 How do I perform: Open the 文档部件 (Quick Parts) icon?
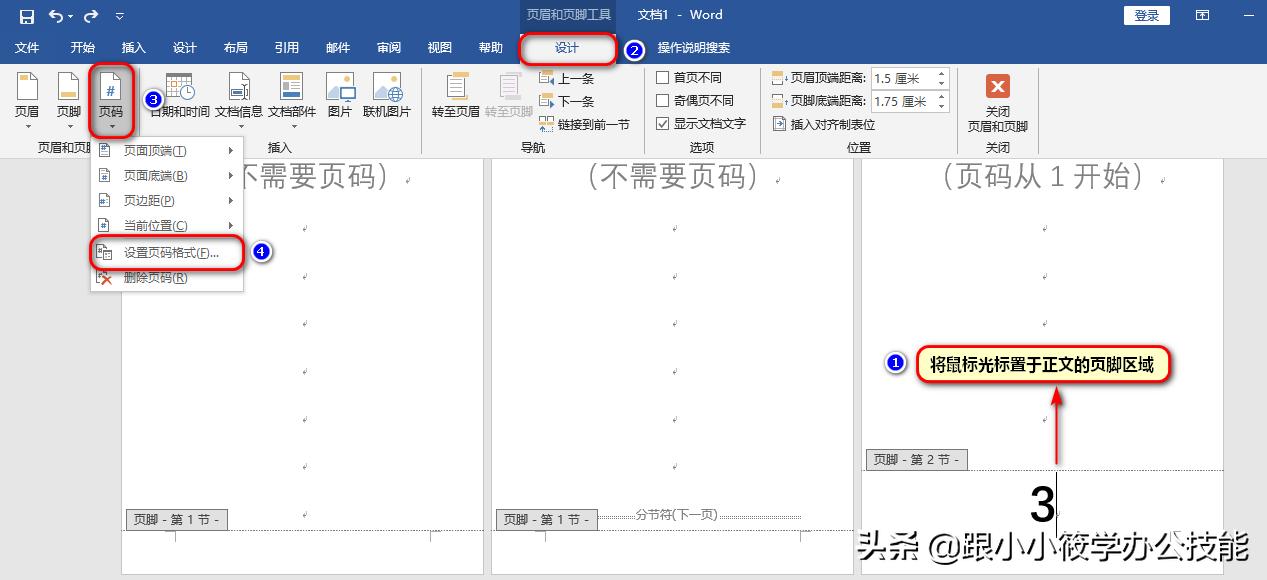pyautogui.click(x=291, y=95)
